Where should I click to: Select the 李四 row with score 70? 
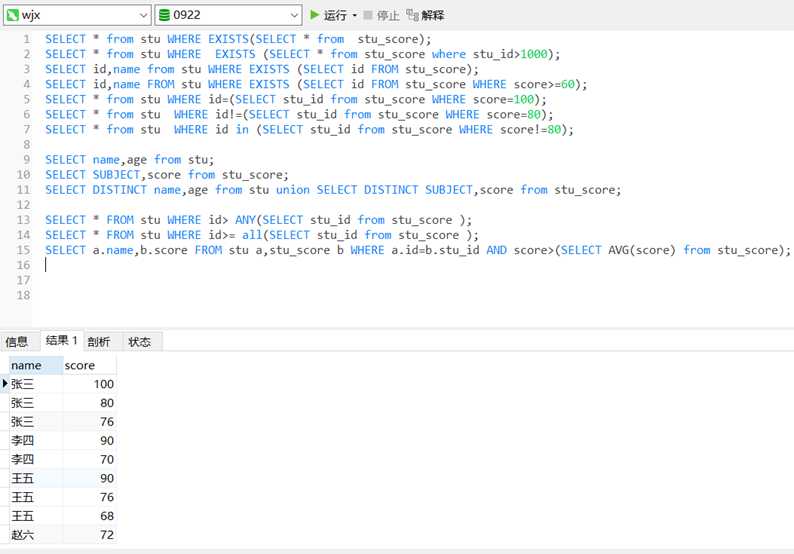63,459
